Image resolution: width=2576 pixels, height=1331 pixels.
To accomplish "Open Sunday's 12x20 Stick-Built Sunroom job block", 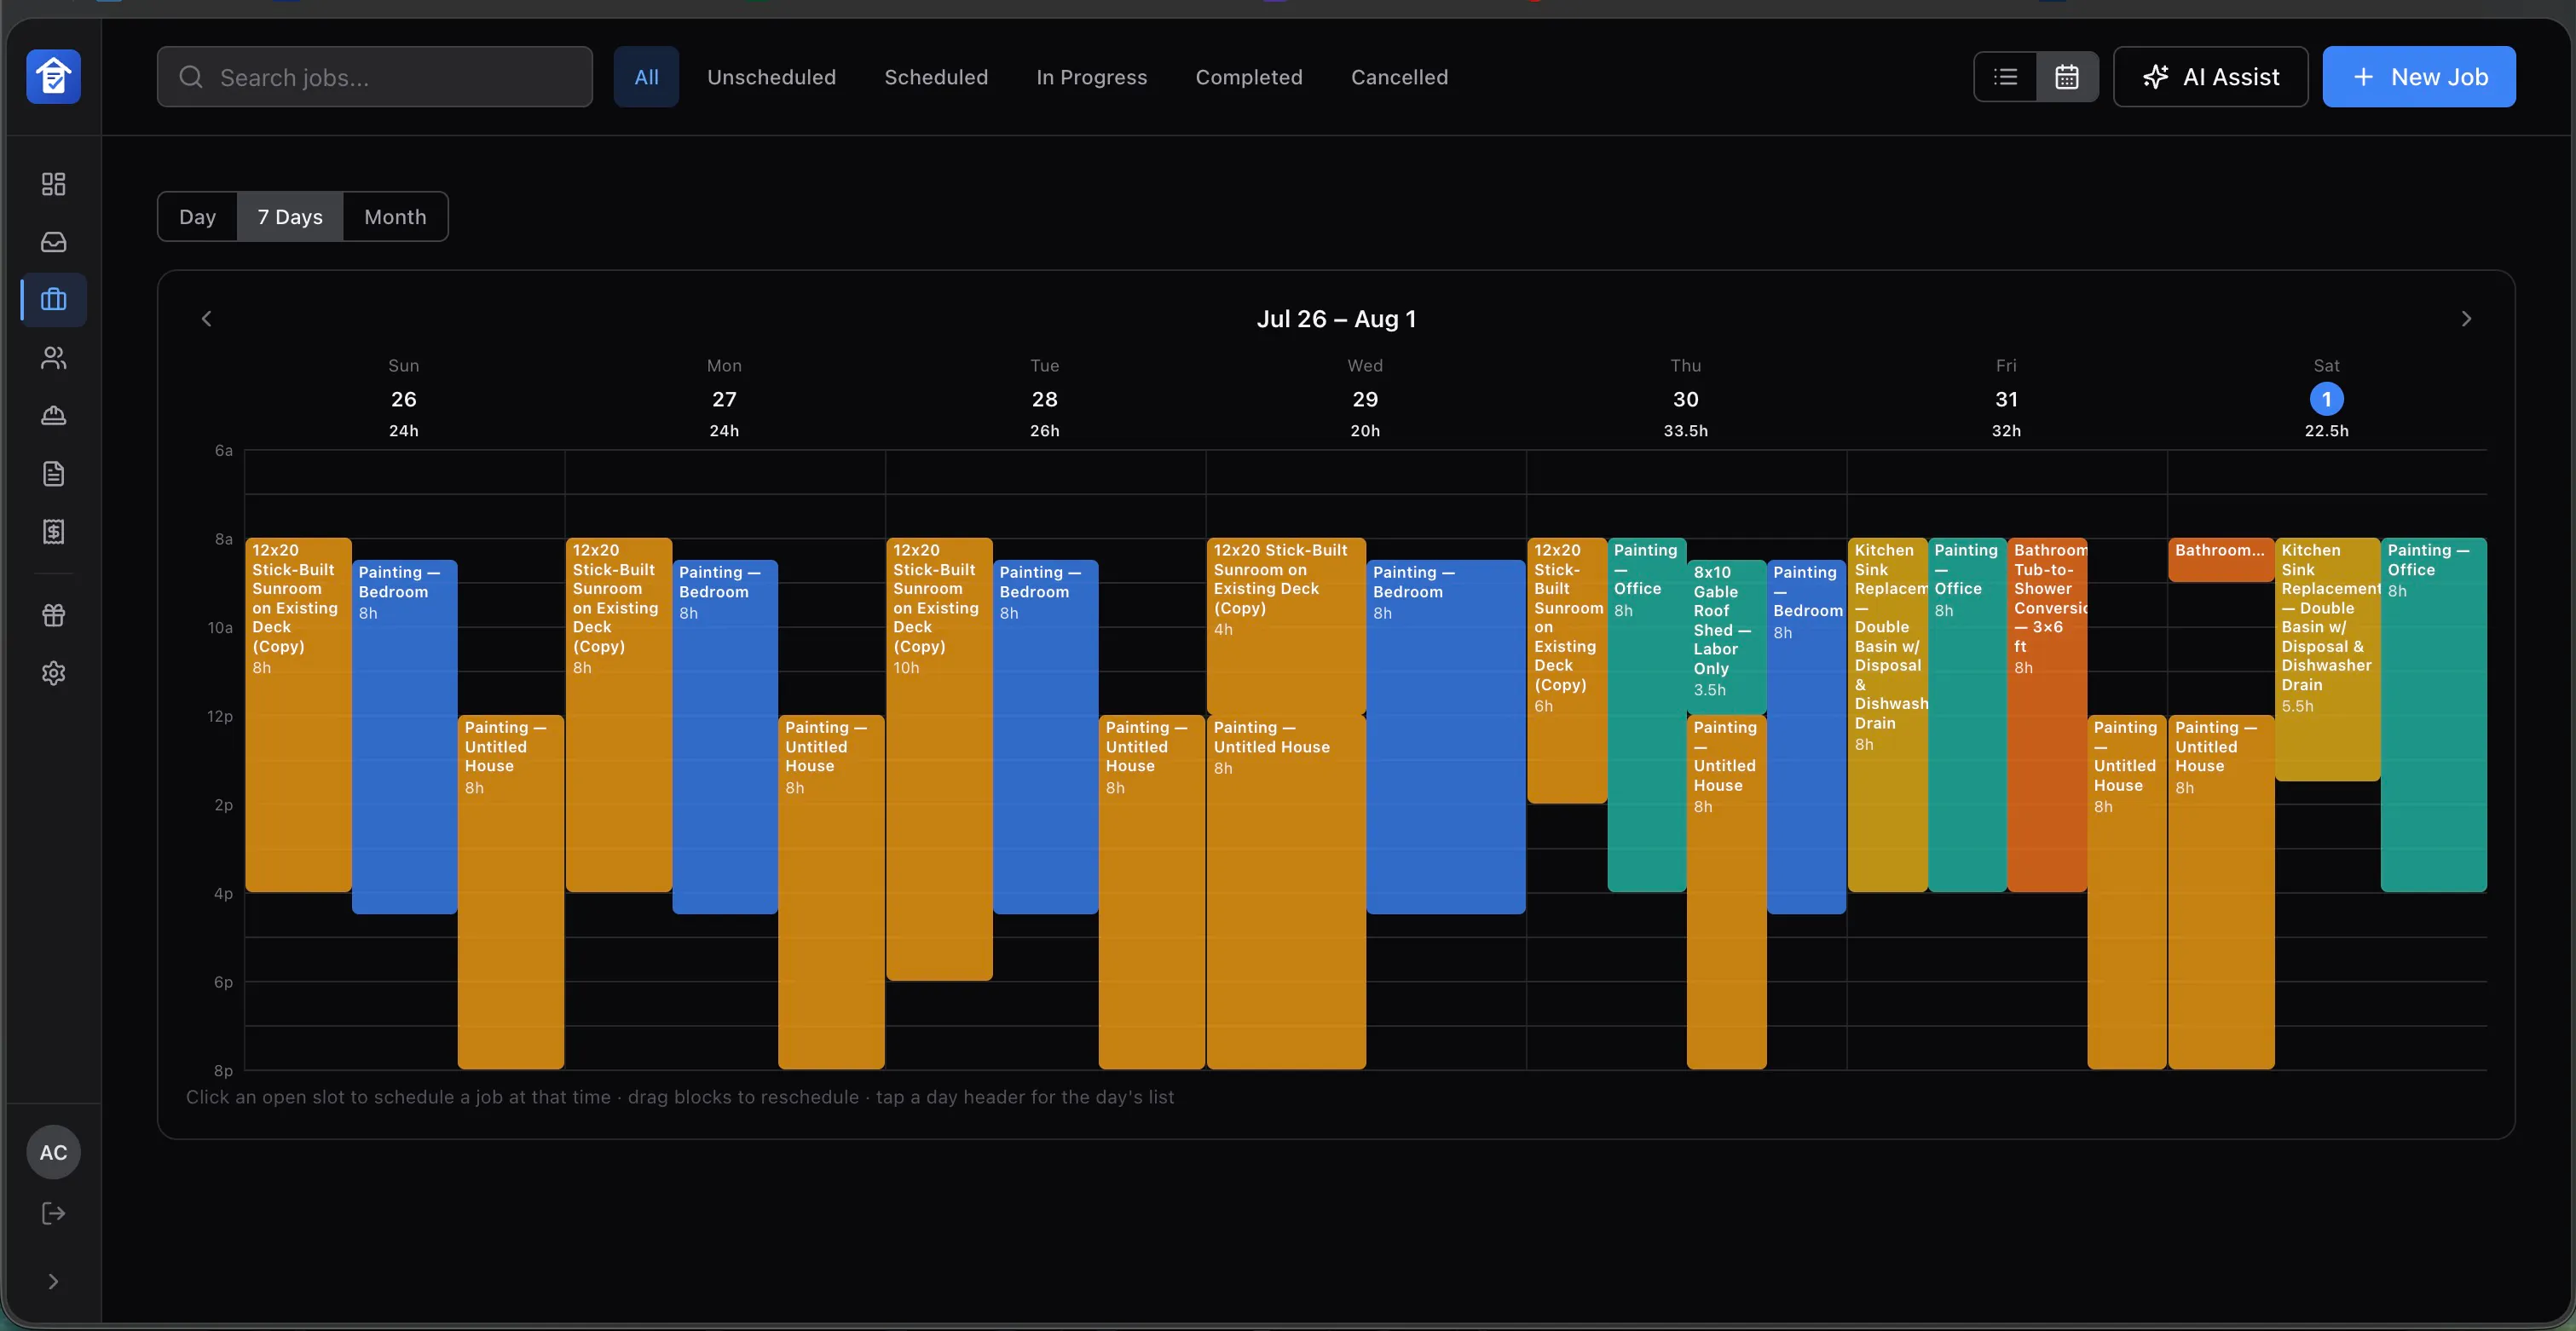I will [x=298, y=715].
